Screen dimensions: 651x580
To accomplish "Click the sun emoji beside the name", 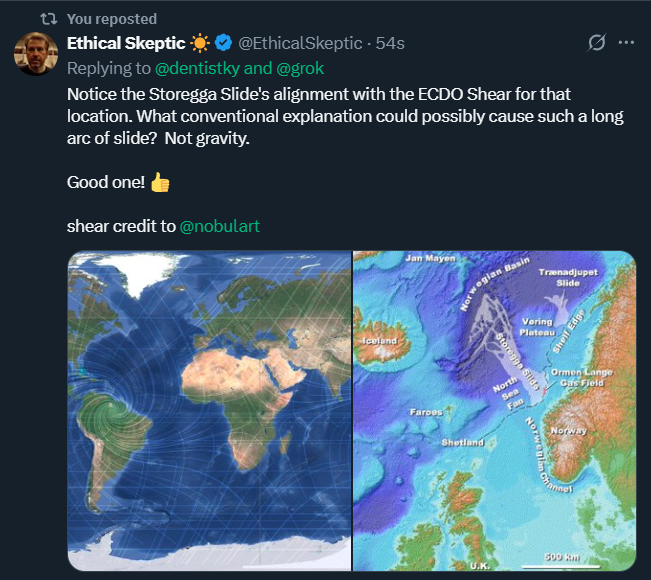I will [201, 43].
